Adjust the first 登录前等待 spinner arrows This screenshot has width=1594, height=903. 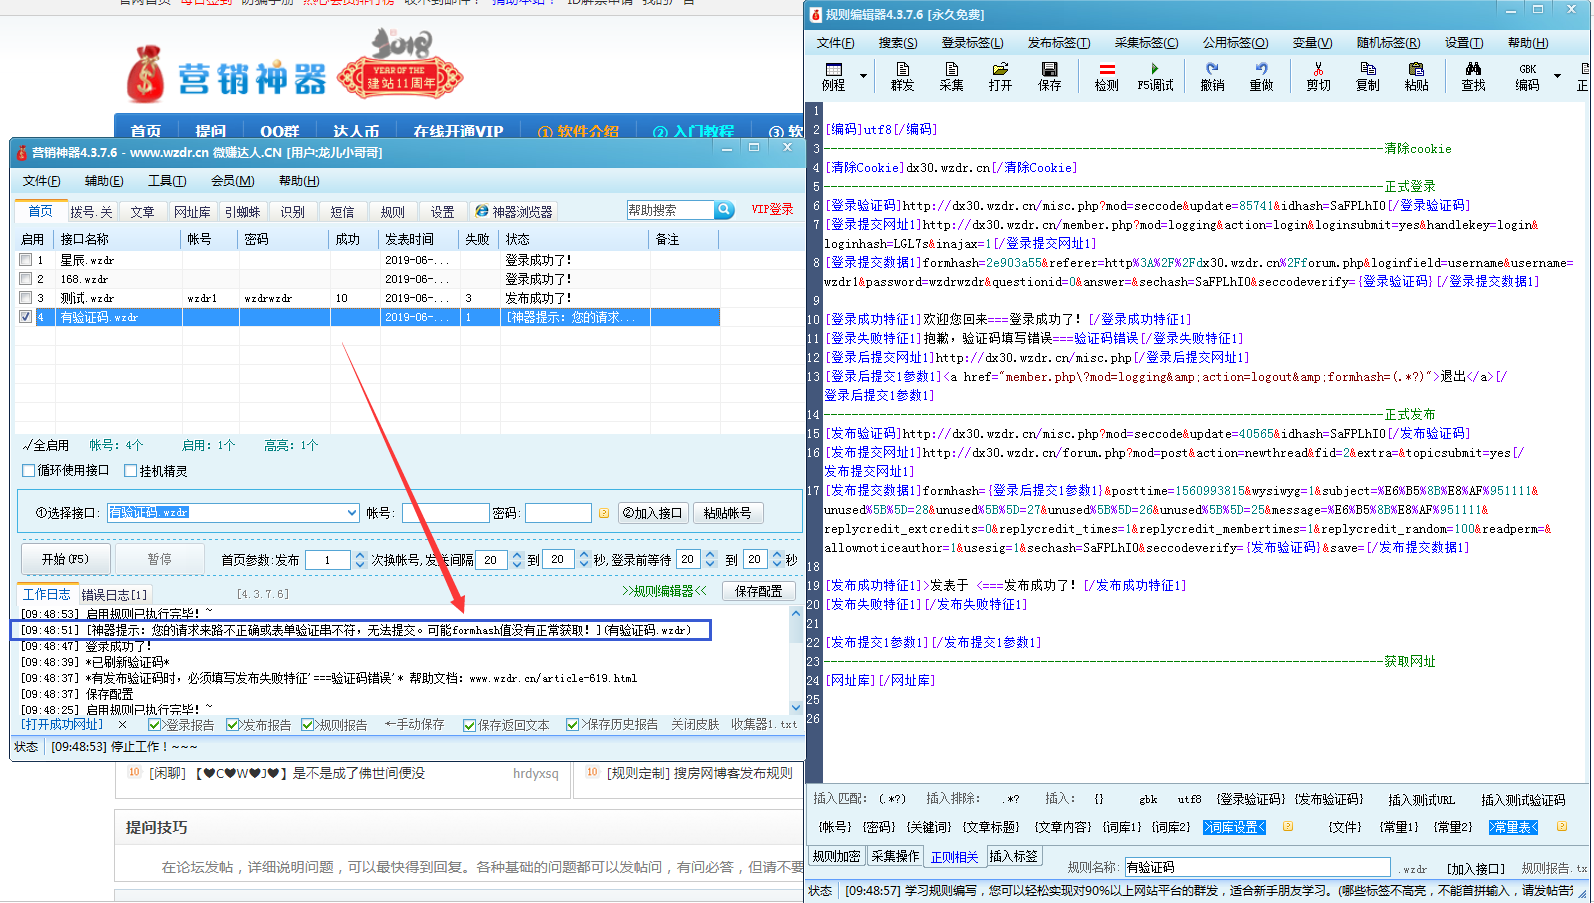711,560
